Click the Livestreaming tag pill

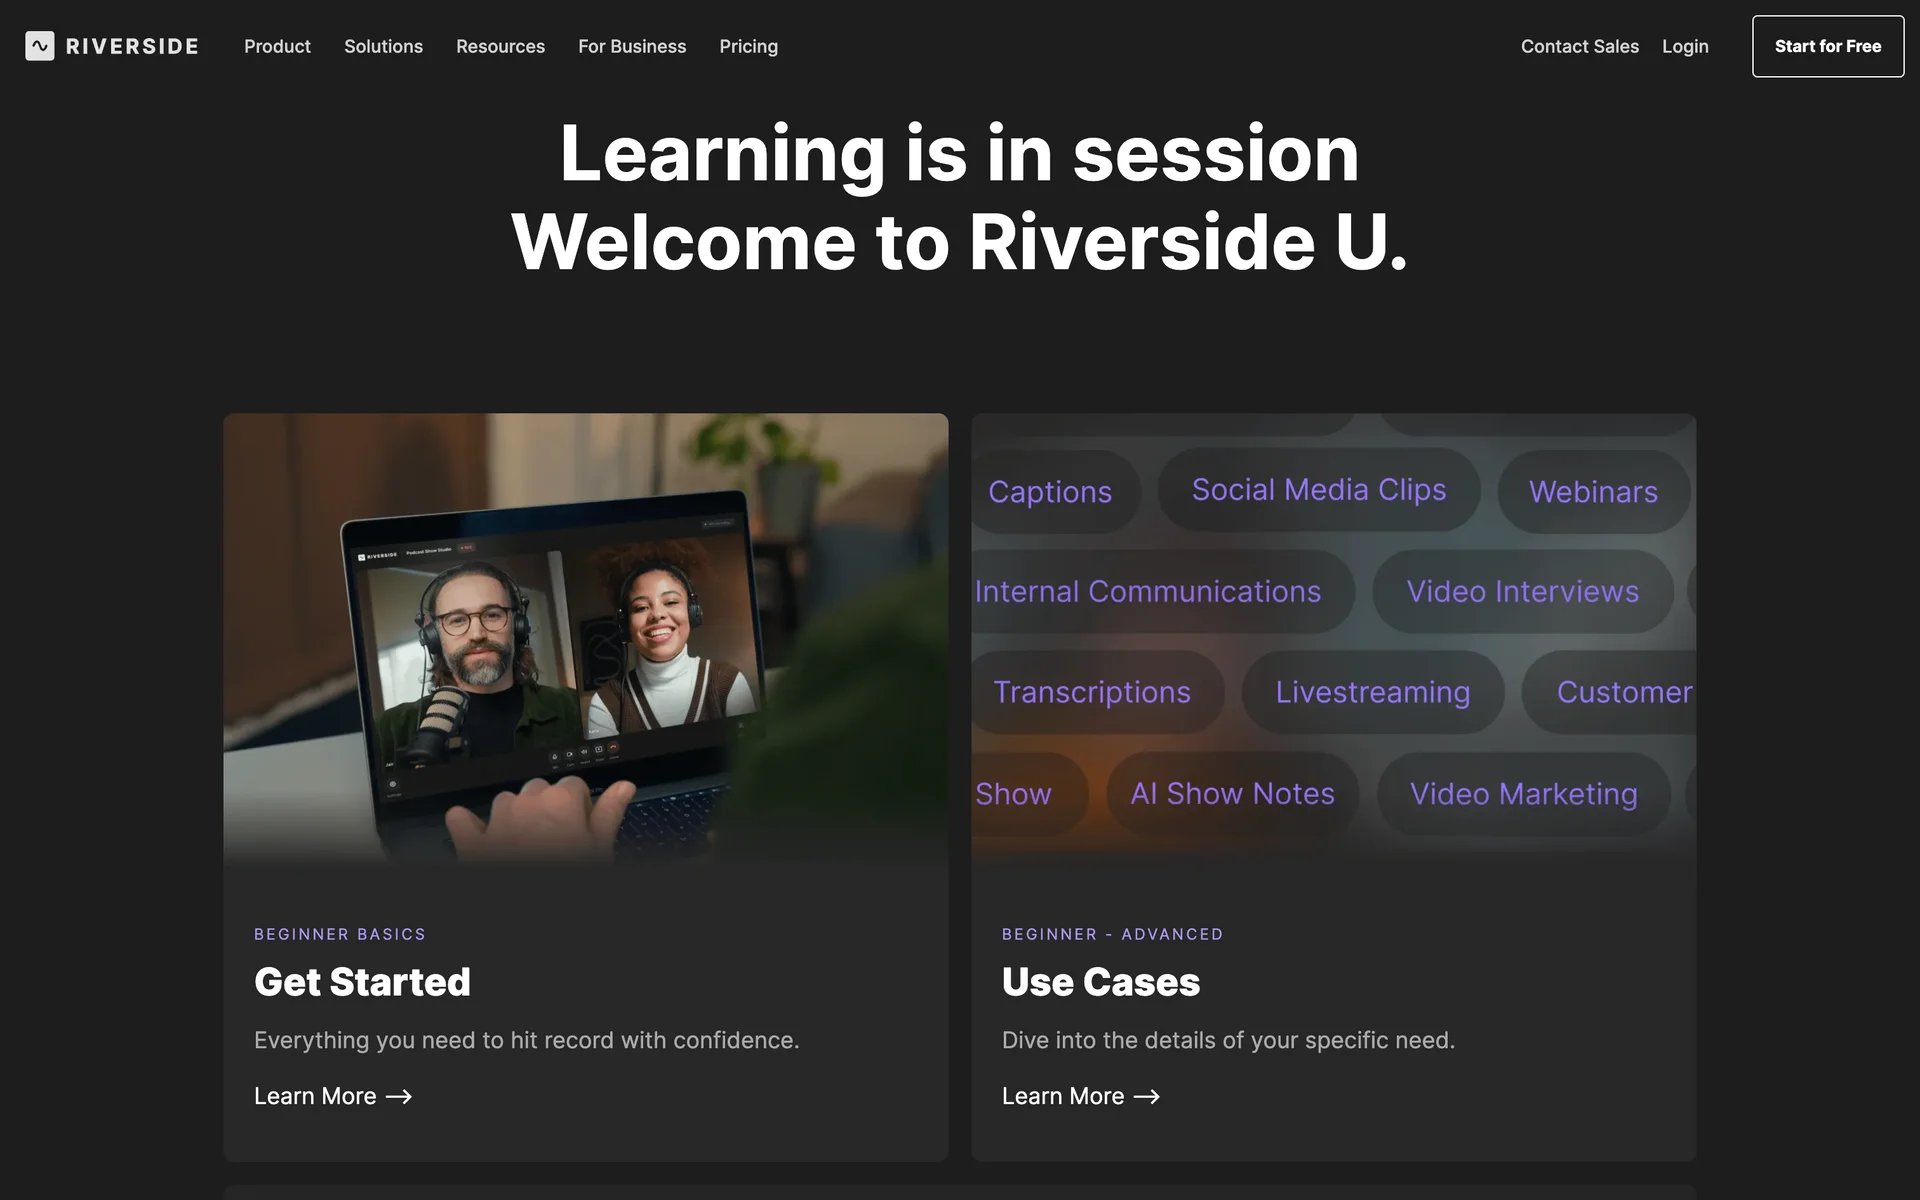[1372, 692]
